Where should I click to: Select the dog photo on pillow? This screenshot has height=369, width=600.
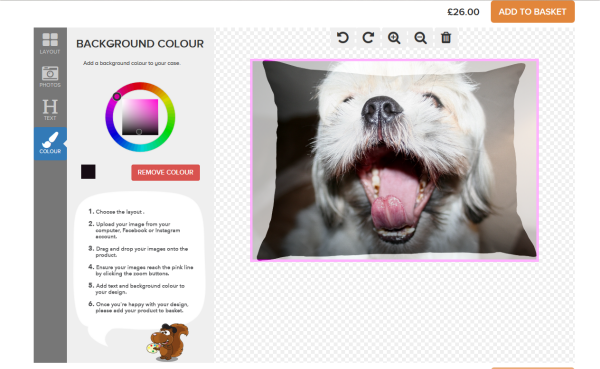[x=394, y=160]
